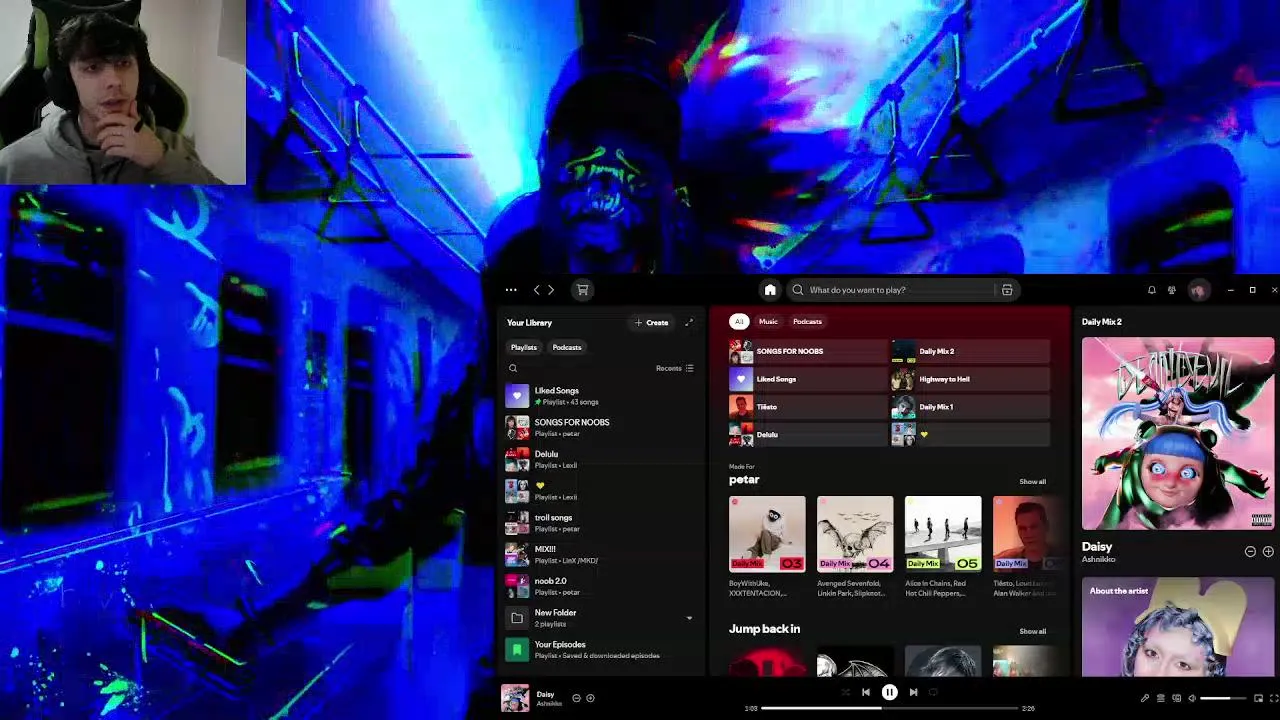
Task: Go to Spotify Home
Action: pos(770,290)
